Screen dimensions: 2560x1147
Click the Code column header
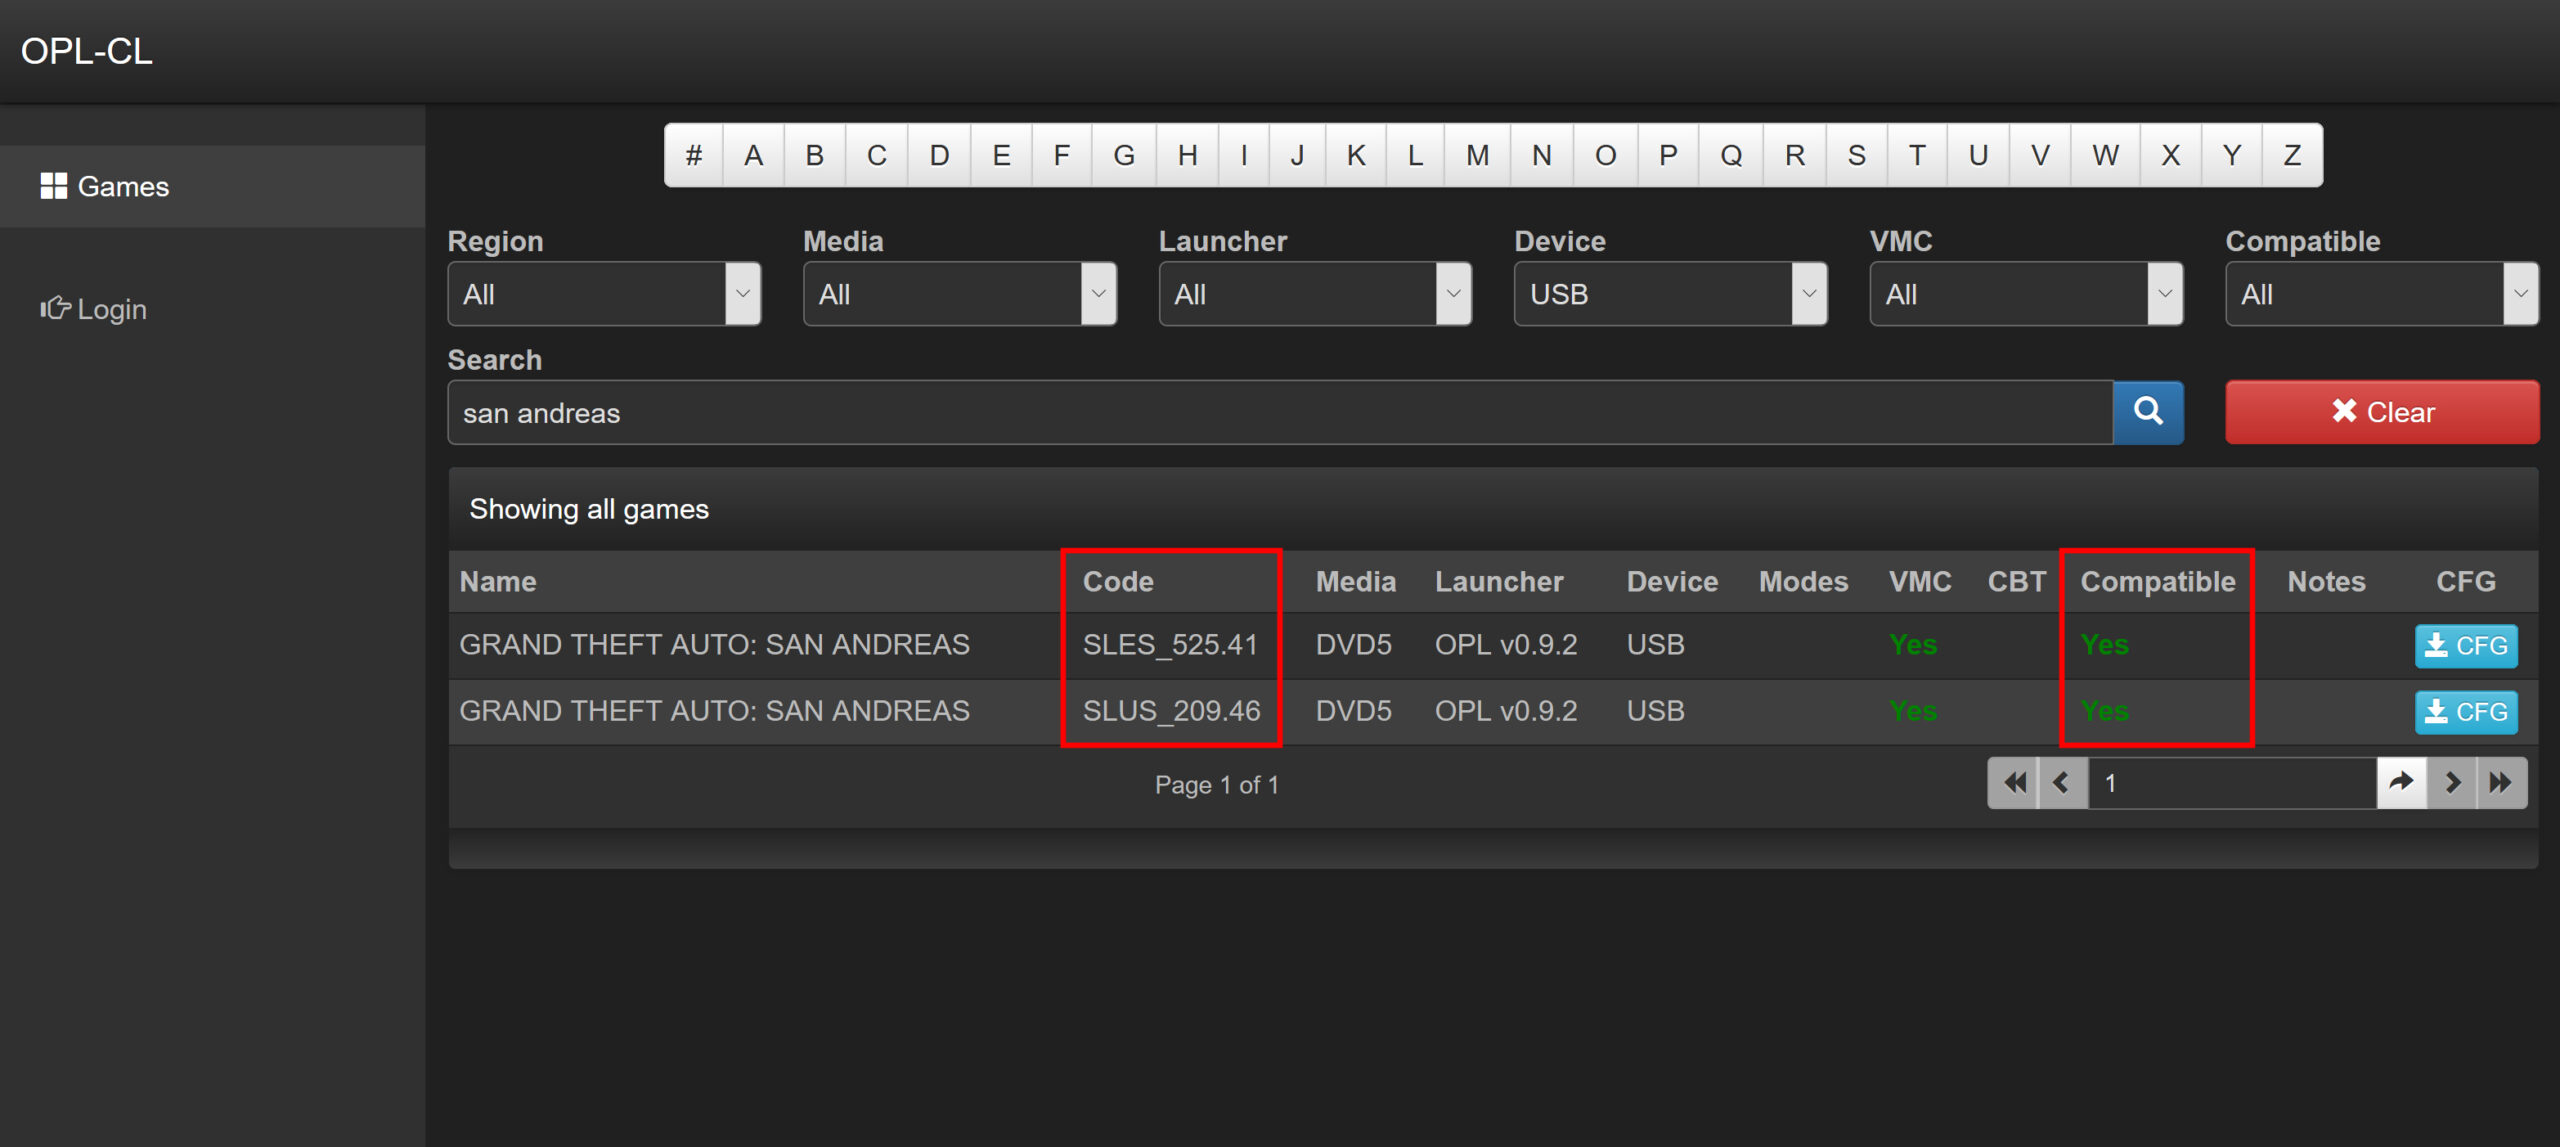click(1118, 582)
